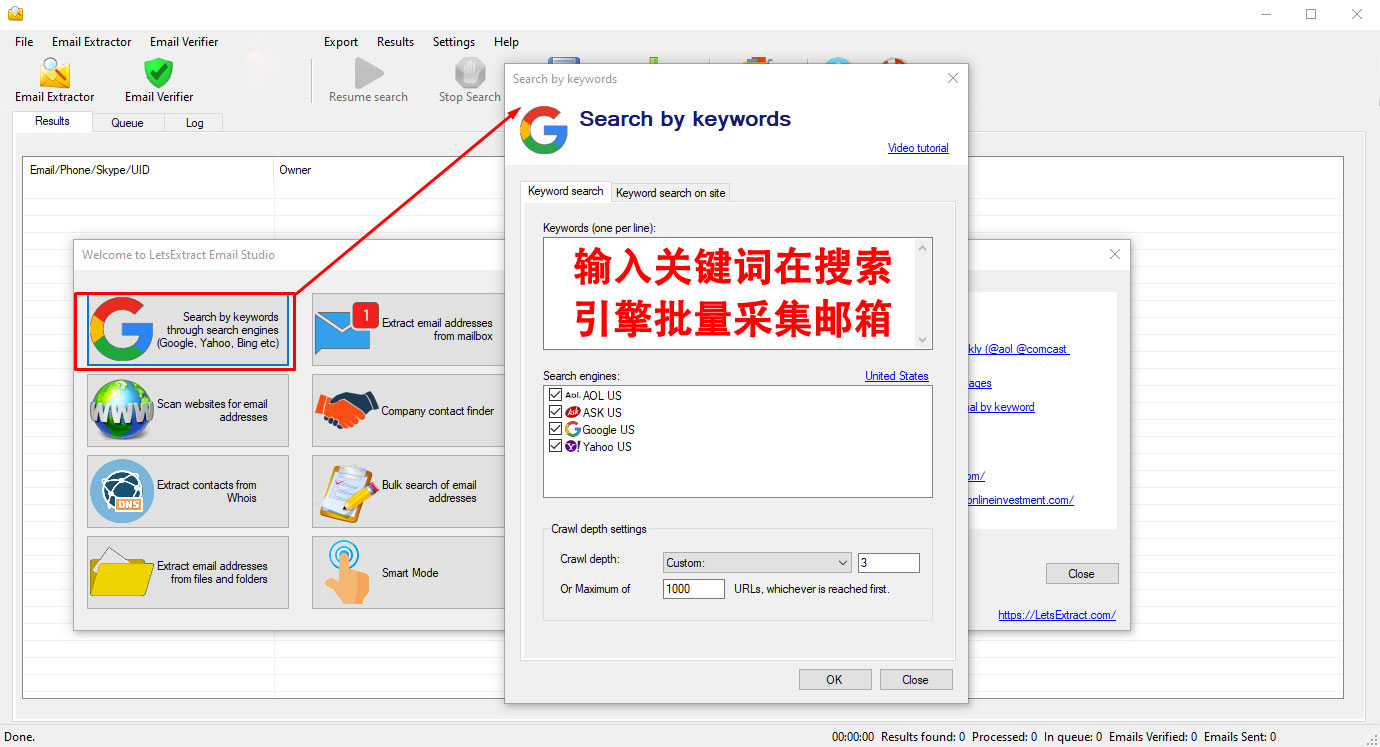Click the Stop Search toolbar button
Screen dimensions: 1380x747
(470, 80)
